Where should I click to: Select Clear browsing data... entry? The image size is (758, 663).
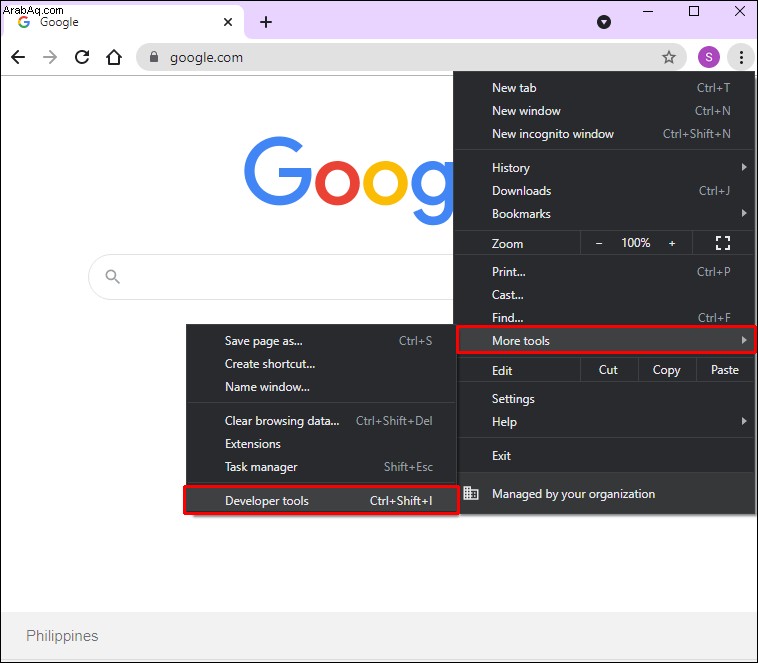tap(321, 421)
